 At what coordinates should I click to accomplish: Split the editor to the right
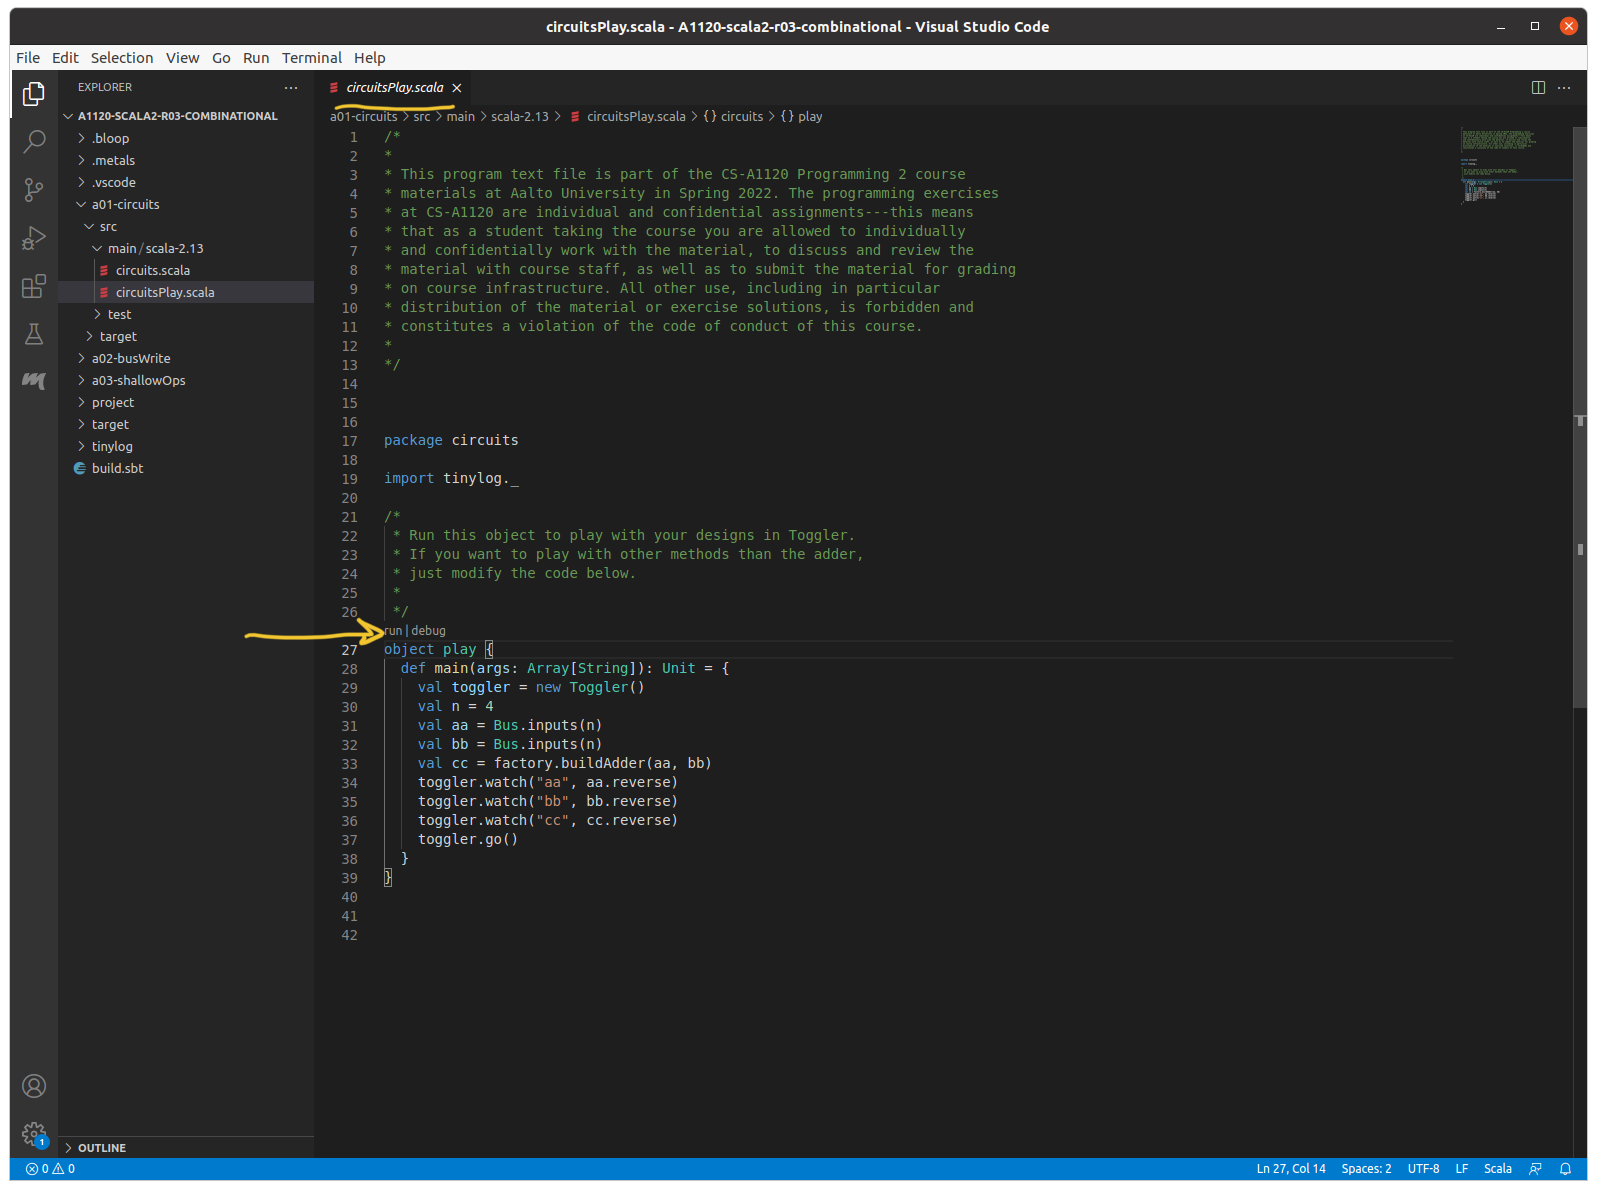click(1538, 88)
